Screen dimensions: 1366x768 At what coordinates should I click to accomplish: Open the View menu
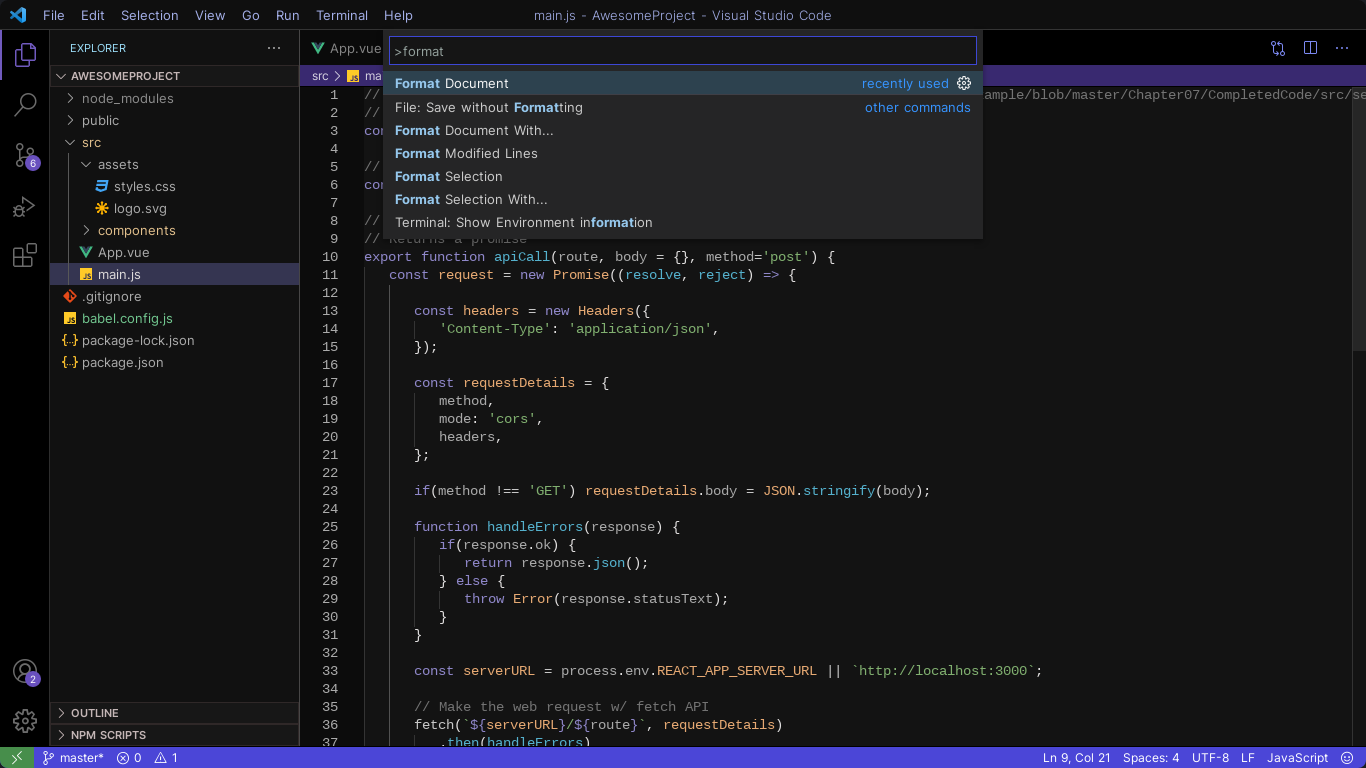coord(210,15)
